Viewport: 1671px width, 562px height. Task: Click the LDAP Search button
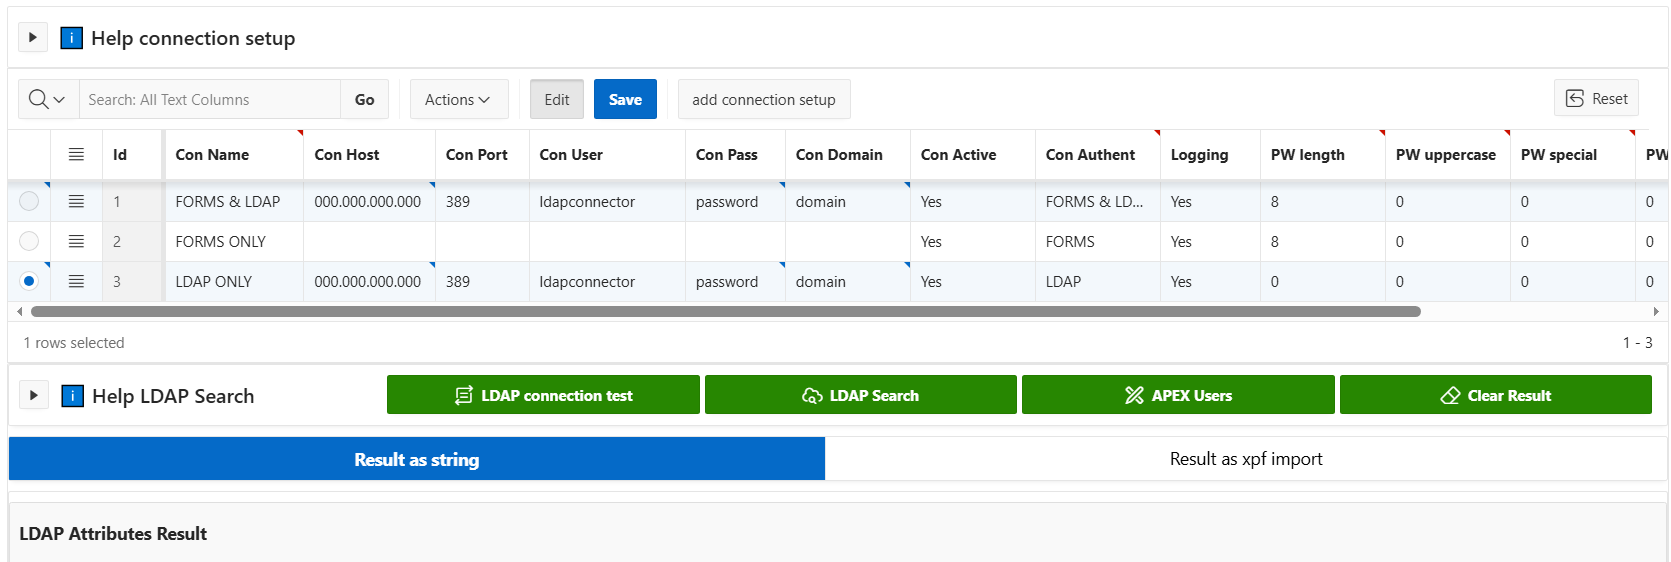861,395
